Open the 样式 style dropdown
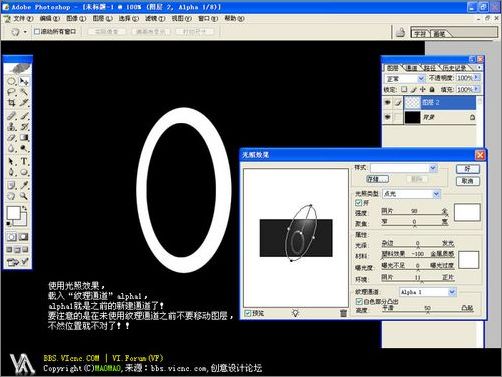The width and height of the screenshot is (502, 377). [x=404, y=168]
